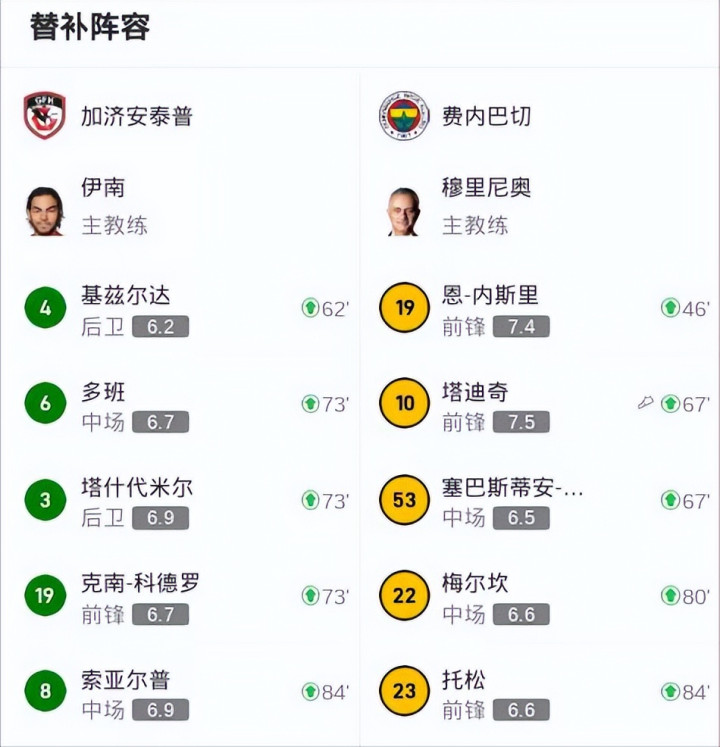Select the 替补阵容 section heading
This screenshot has width=720, height=747.
click(x=90, y=27)
